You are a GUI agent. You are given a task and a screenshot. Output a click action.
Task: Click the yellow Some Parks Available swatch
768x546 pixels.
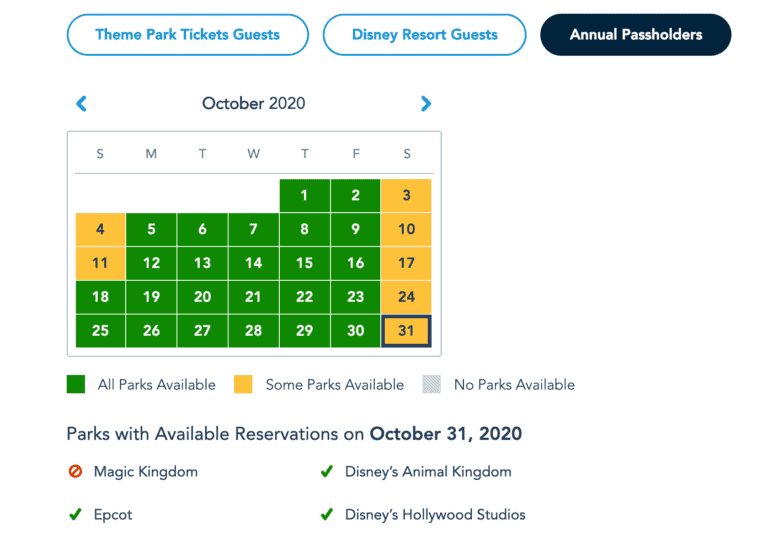243,384
